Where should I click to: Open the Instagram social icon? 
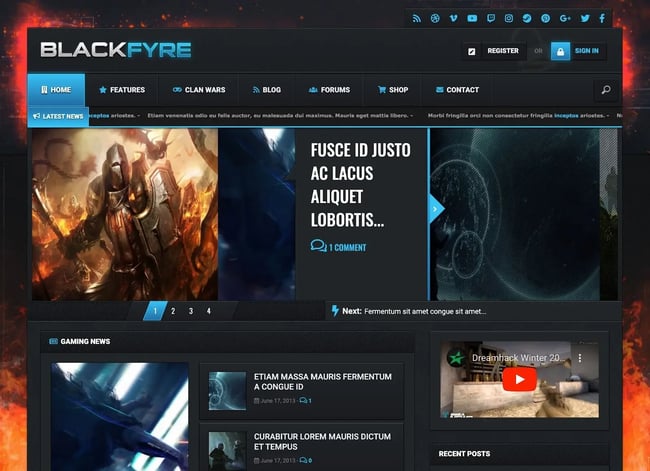(509, 18)
